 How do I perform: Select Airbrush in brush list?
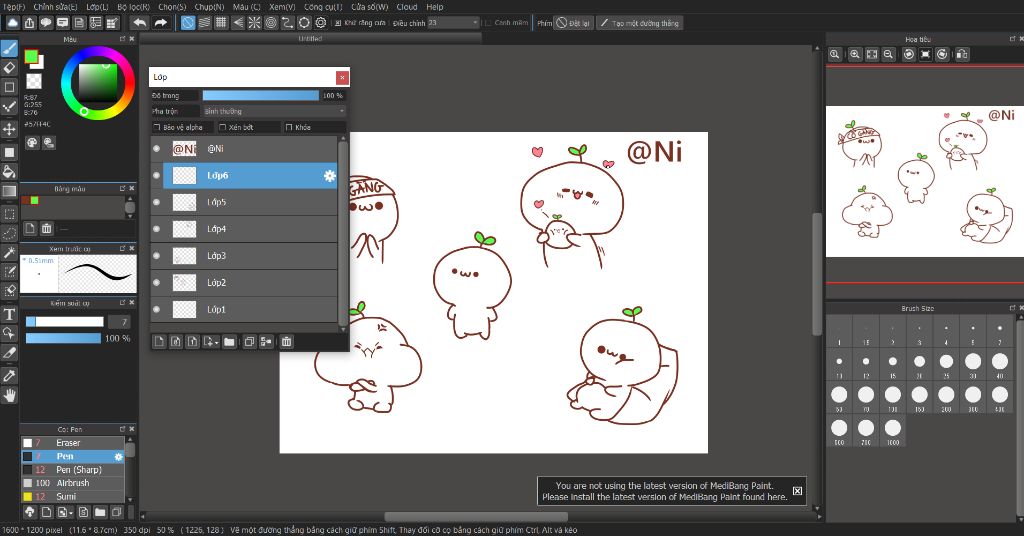click(72, 483)
